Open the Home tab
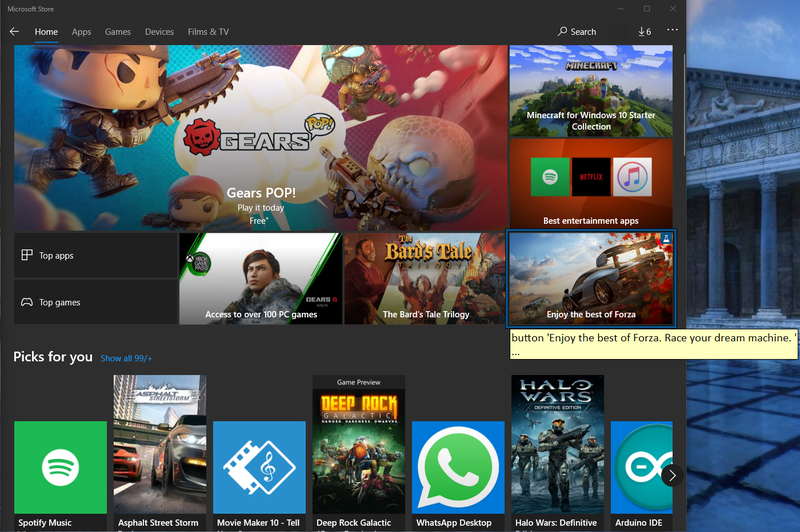The height and width of the screenshot is (532, 800). point(46,32)
